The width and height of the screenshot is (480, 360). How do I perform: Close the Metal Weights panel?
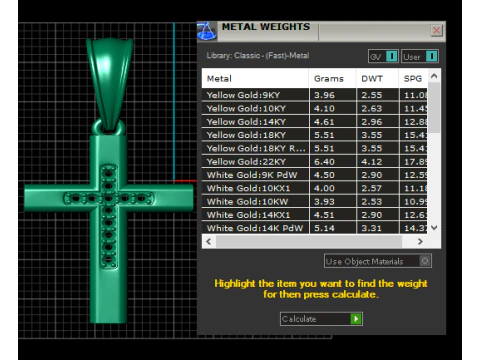436,31
